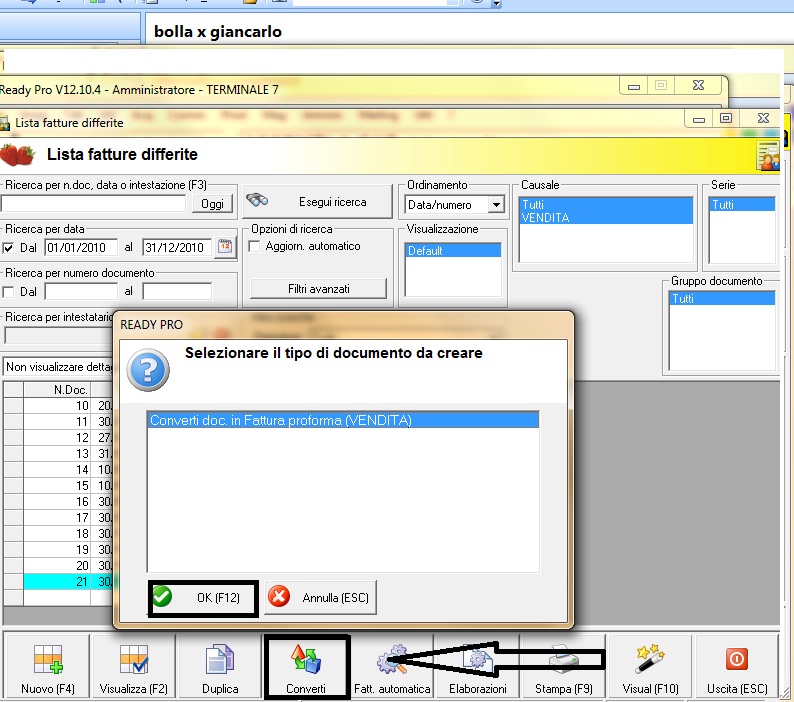Click the strawberry logo icon
The width and height of the screenshot is (794, 702).
(x=18, y=154)
